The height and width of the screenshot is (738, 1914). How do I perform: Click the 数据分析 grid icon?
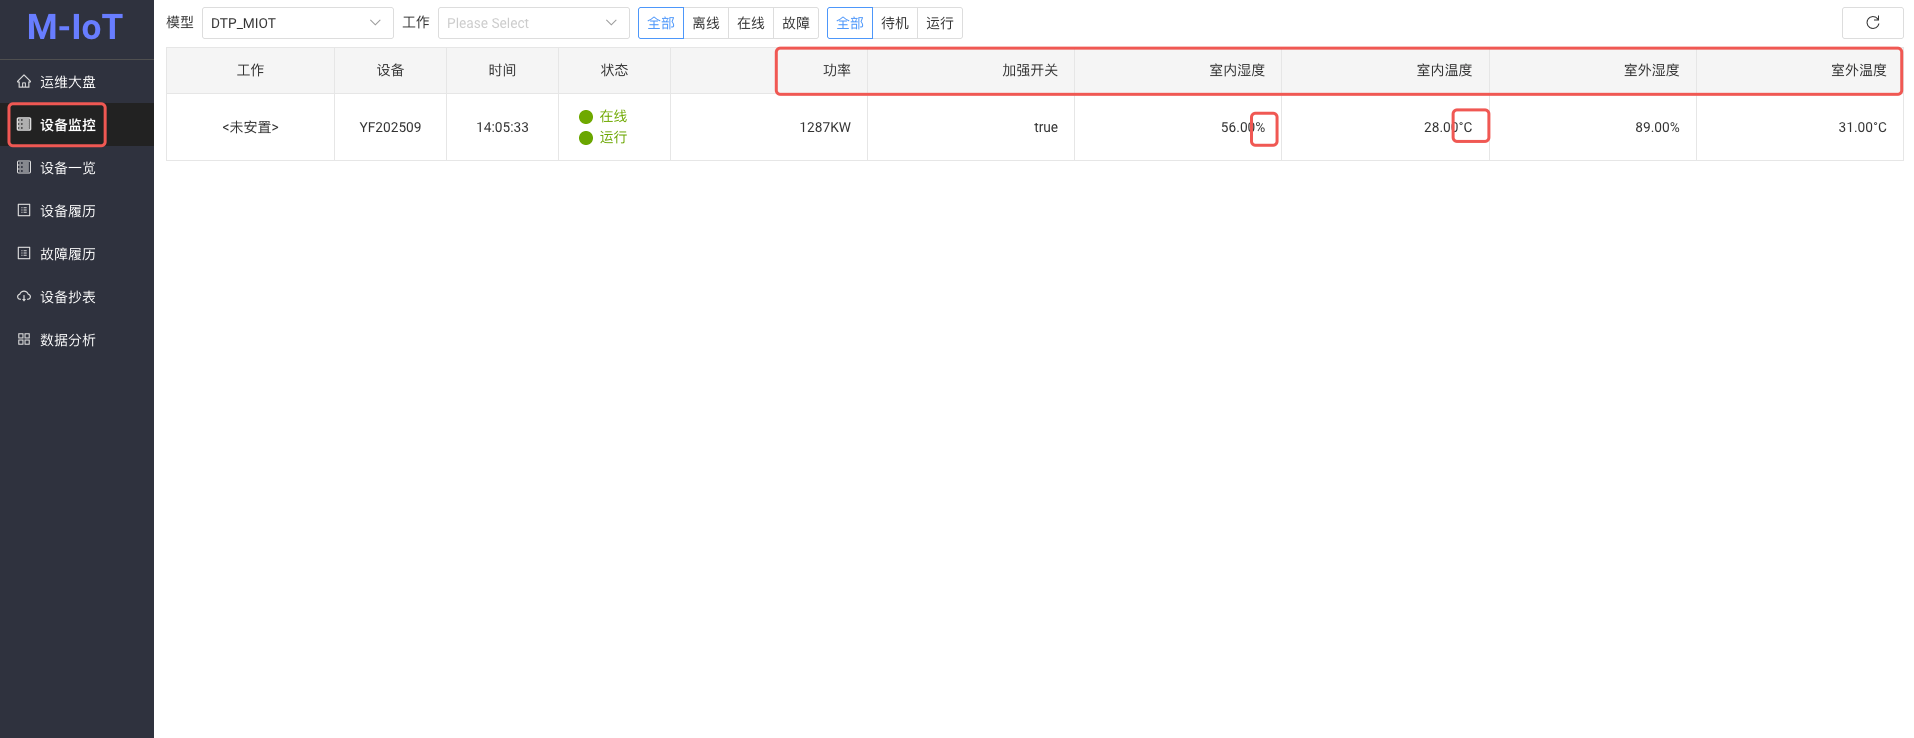(24, 340)
